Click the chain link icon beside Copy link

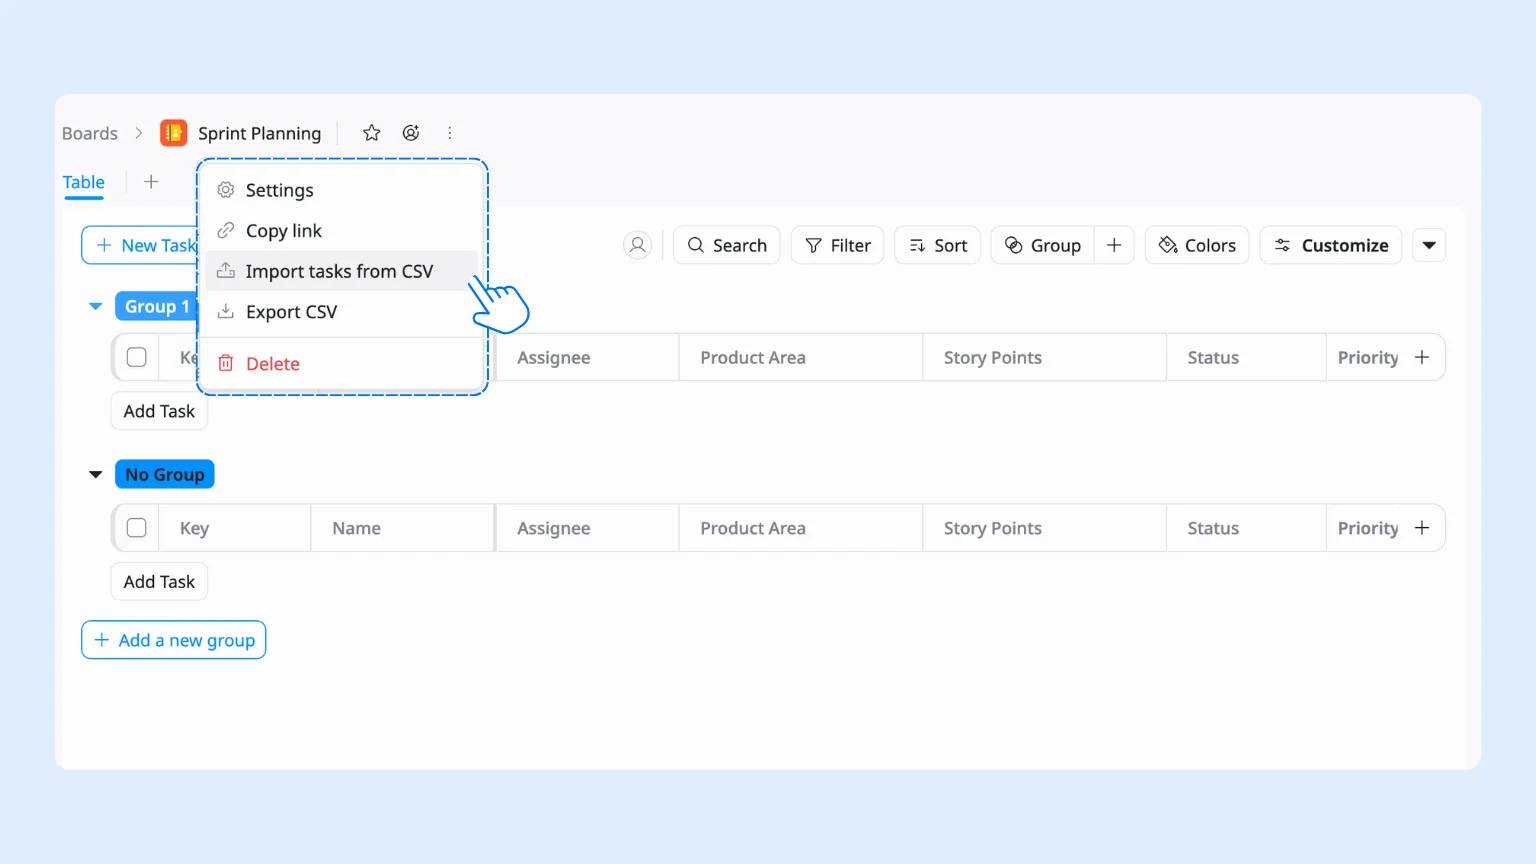pyautogui.click(x=226, y=231)
